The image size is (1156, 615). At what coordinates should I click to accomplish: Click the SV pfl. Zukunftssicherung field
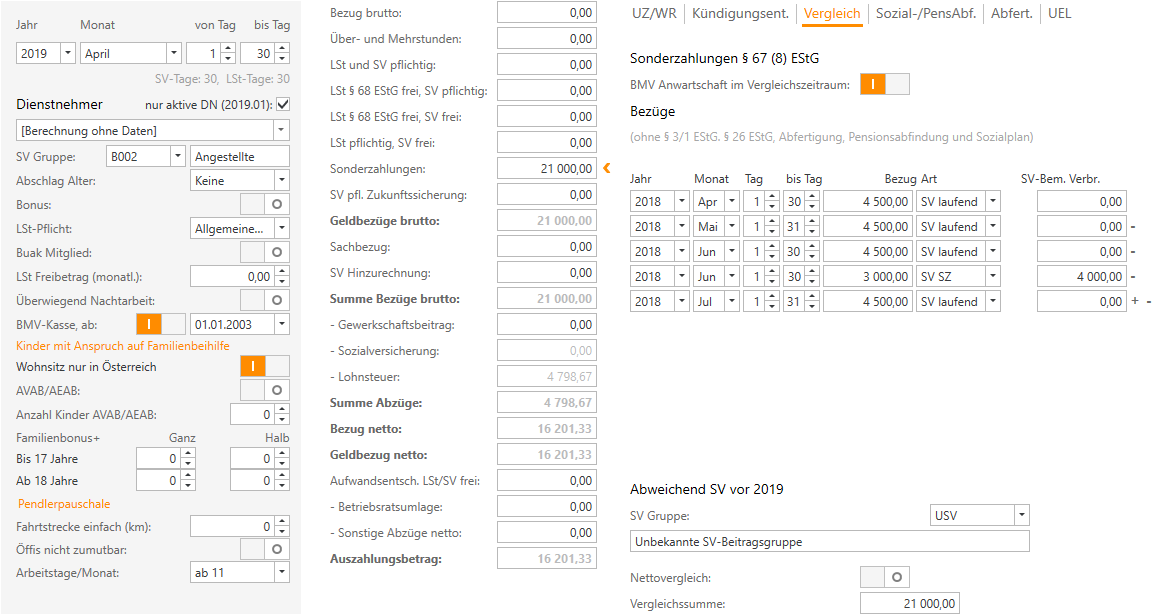(x=546, y=195)
